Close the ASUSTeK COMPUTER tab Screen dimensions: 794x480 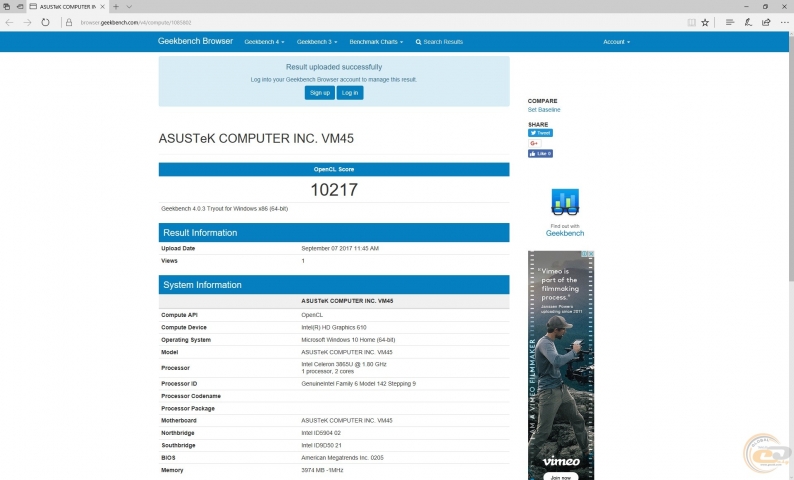tap(102, 7)
